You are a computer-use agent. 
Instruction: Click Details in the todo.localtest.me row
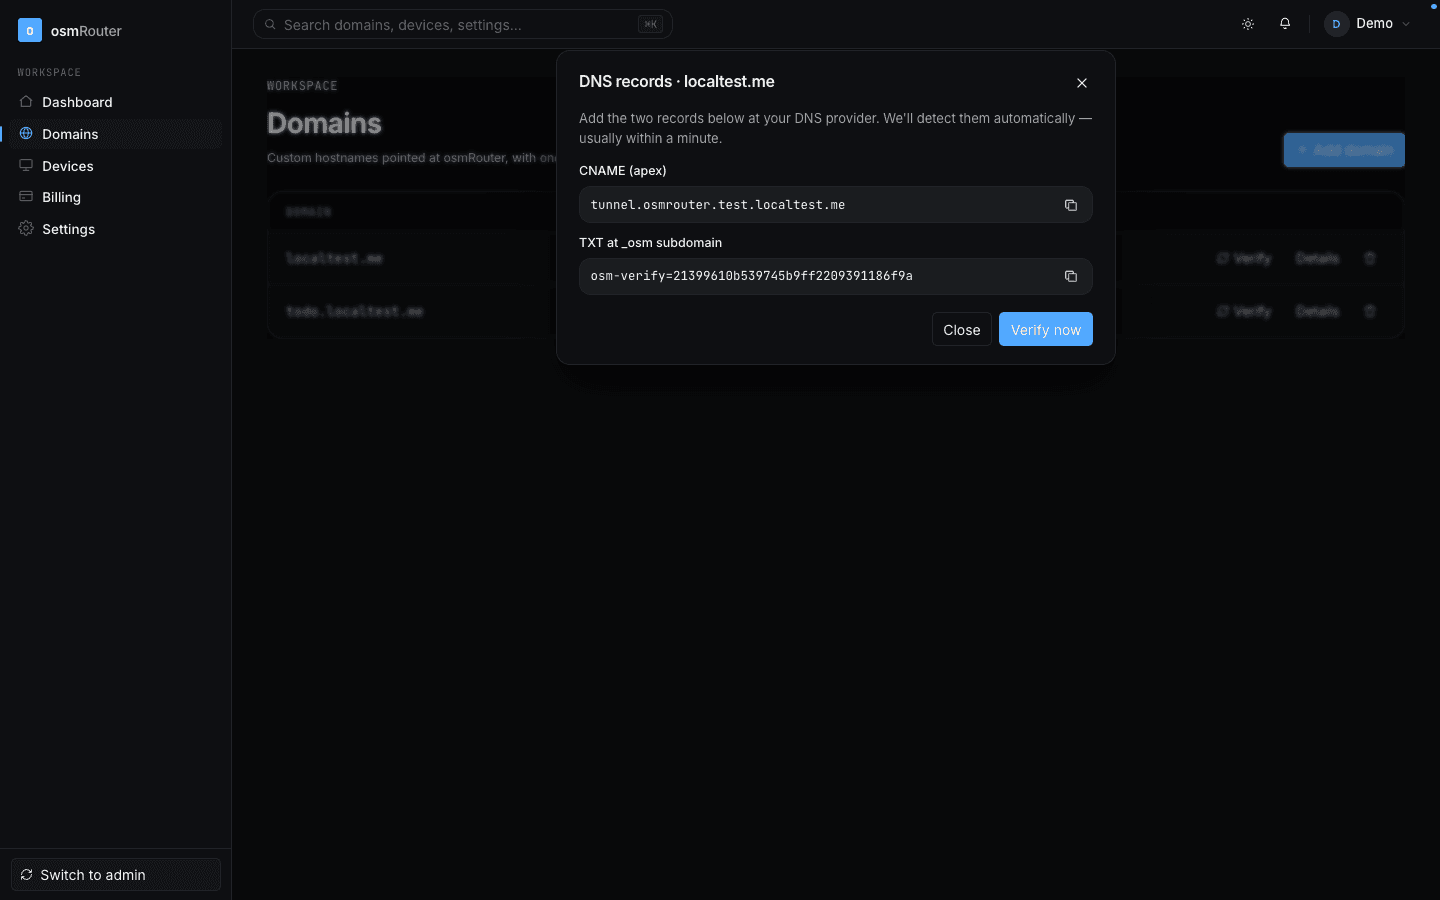coord(1317,311)
